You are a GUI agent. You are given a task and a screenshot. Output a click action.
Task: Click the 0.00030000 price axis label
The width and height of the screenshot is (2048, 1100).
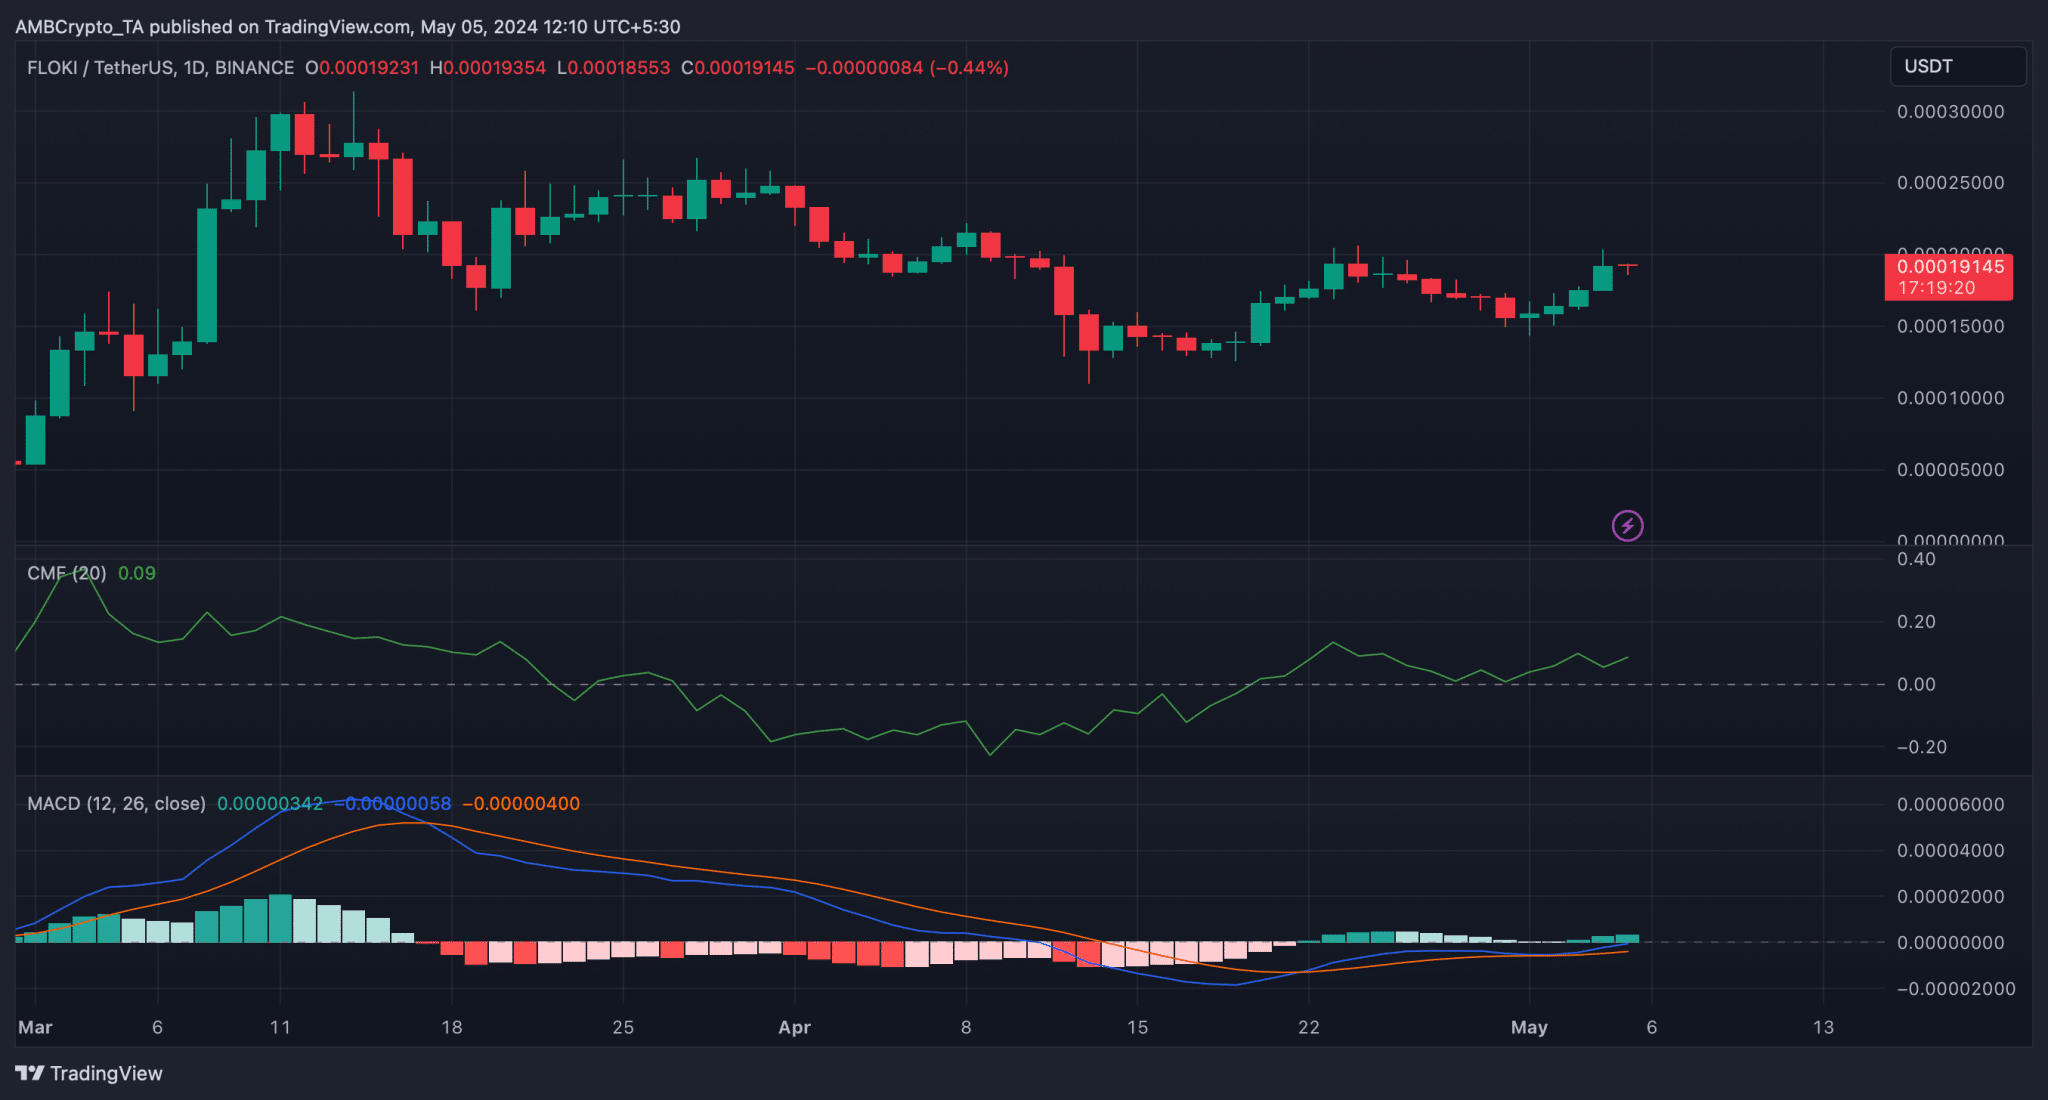click(x=1950, y=112)
